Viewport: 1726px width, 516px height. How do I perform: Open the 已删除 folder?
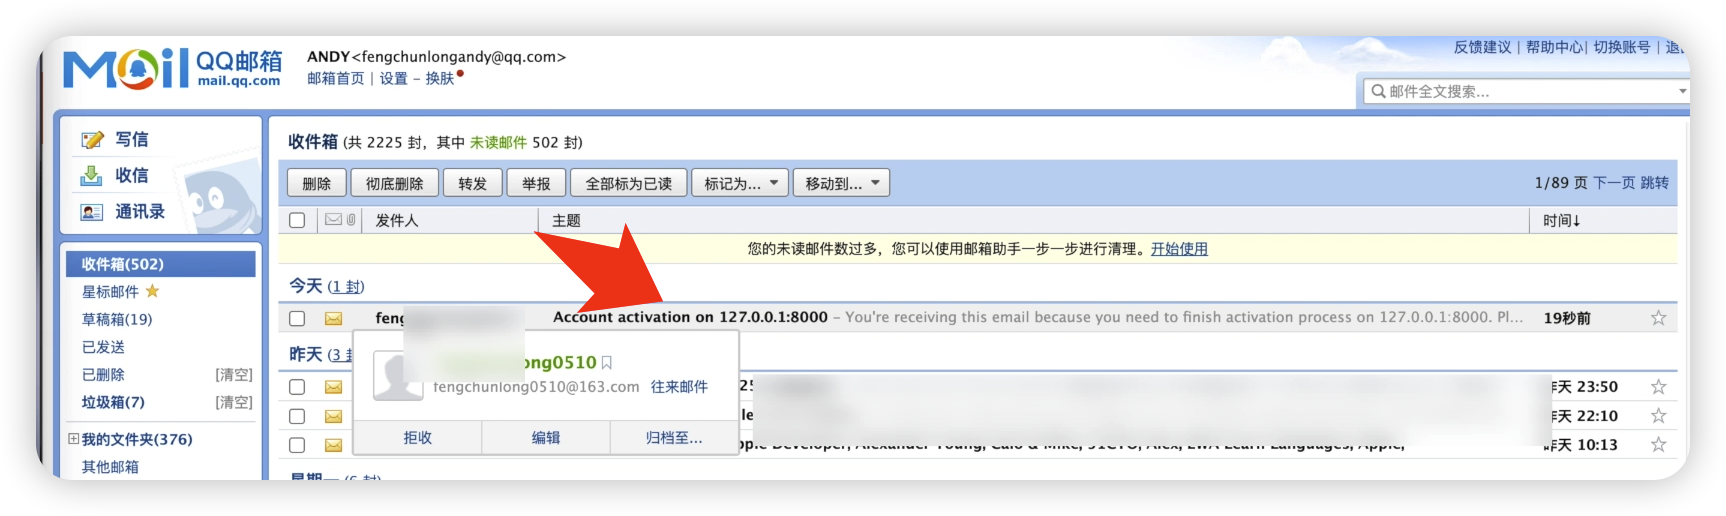click(x=103, y=375)
